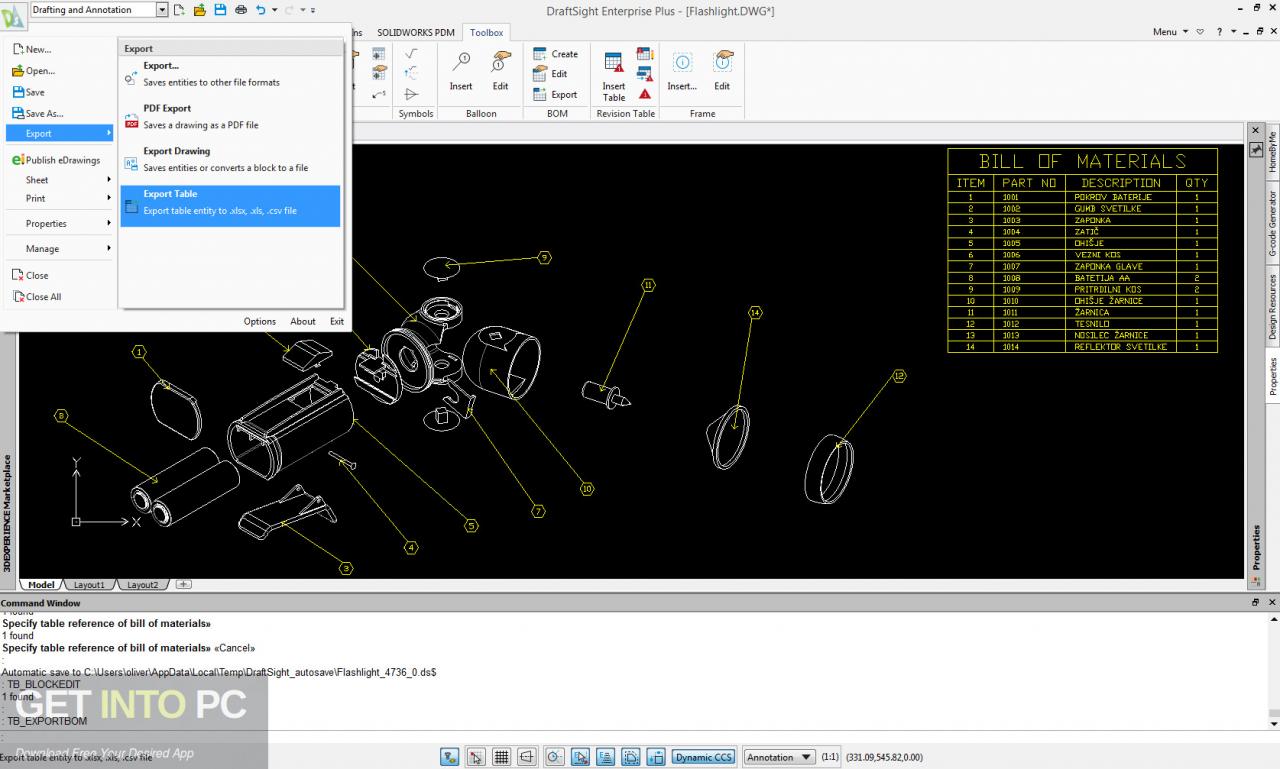The height and width of the screenshot is (769, 1280).
Task: Click the Undo arrow in quick access toolbar
Action: (261, 10)
